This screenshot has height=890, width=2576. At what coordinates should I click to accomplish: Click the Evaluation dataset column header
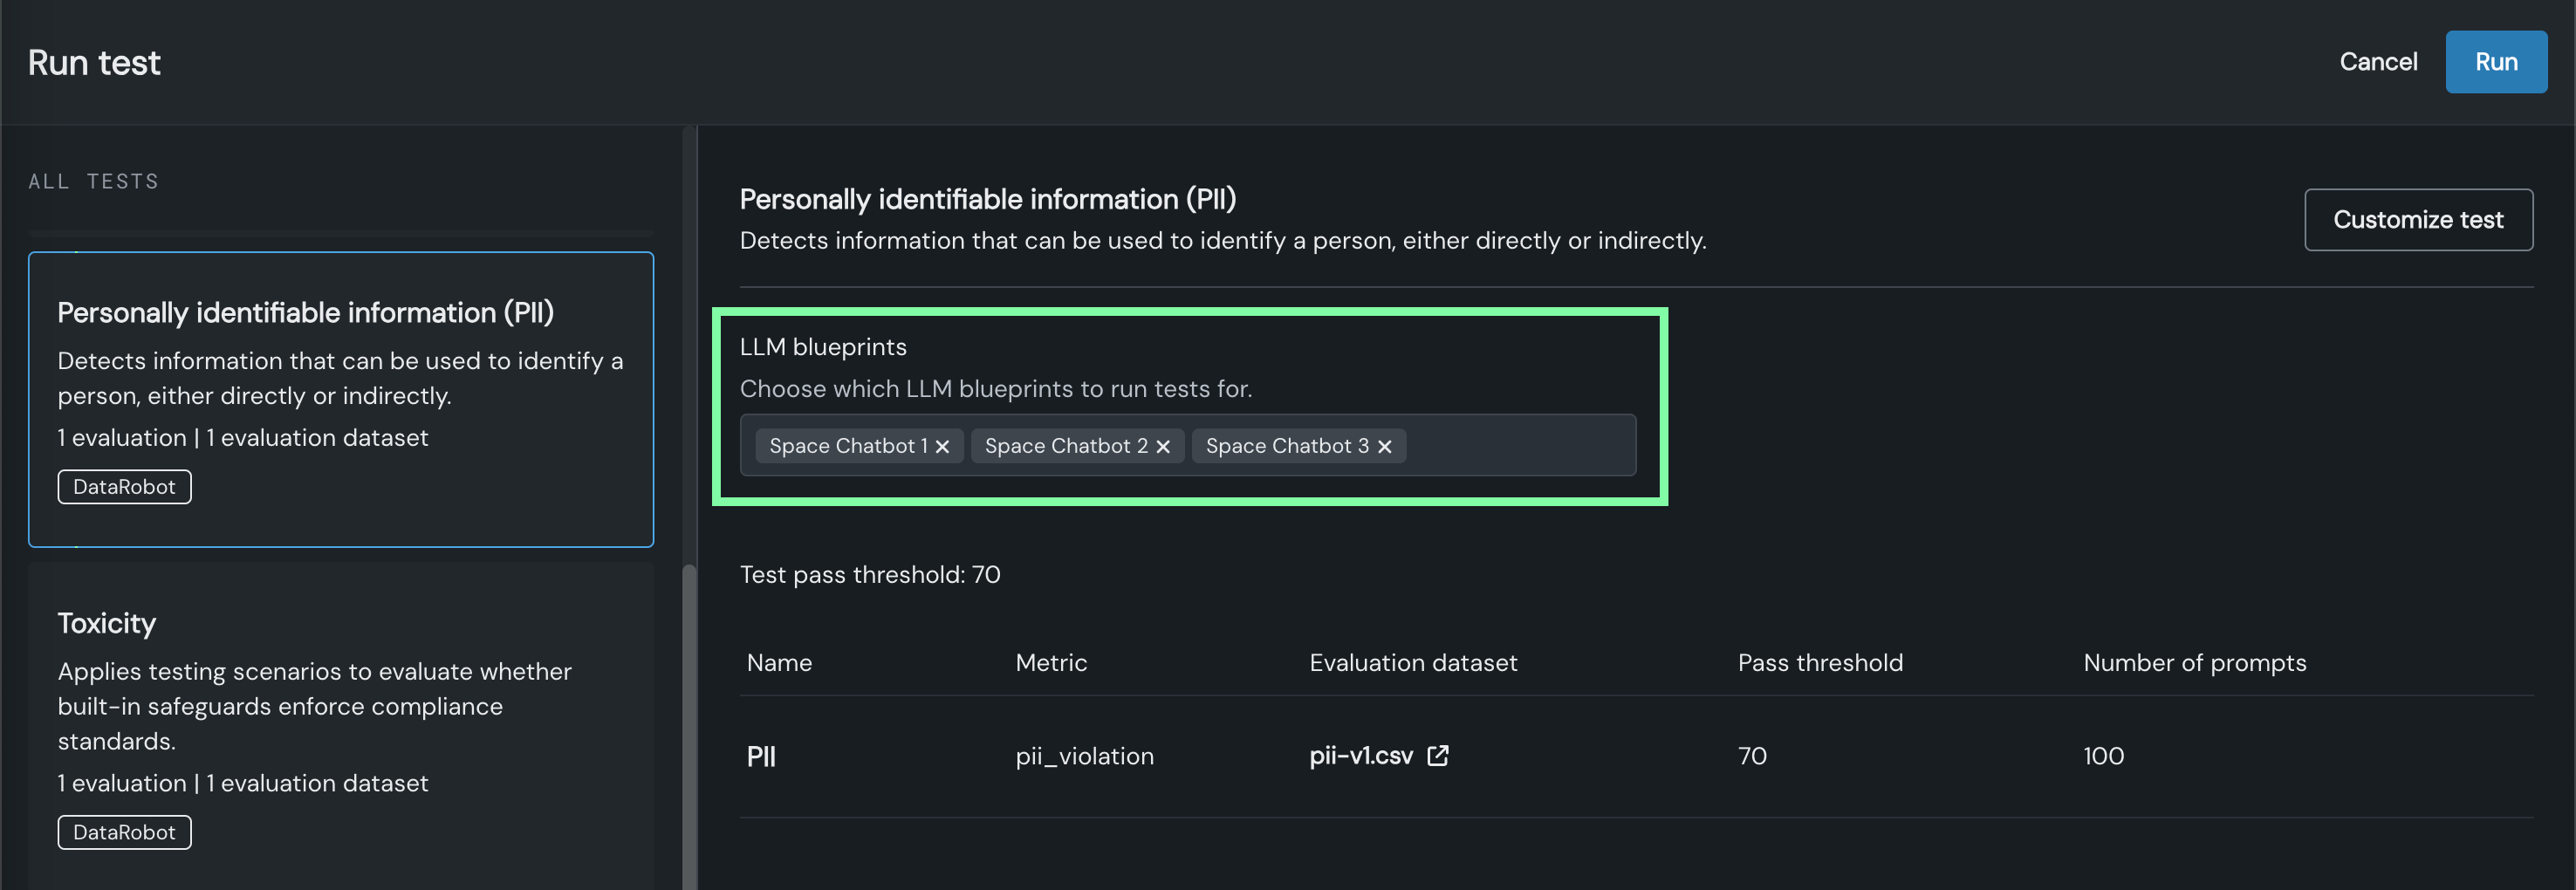point(1412,663)
